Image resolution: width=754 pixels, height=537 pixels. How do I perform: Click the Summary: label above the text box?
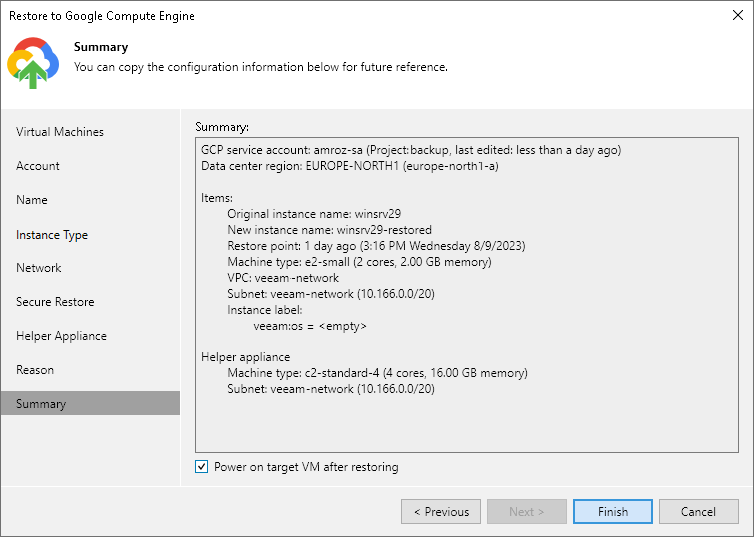pyautogui.click(x=222, y=127)
